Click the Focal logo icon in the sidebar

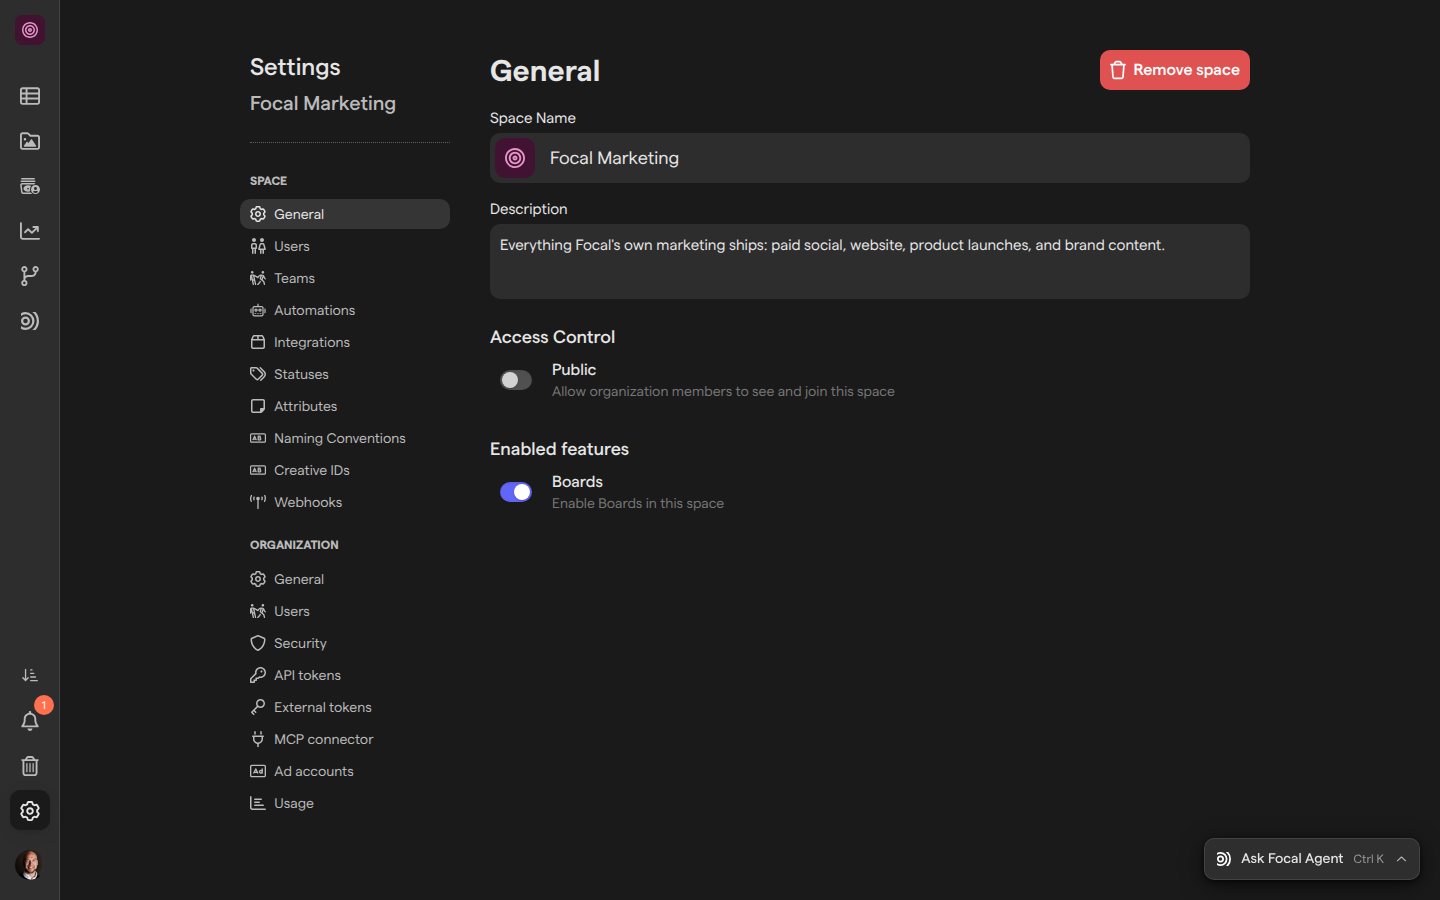tap(30, 30)
